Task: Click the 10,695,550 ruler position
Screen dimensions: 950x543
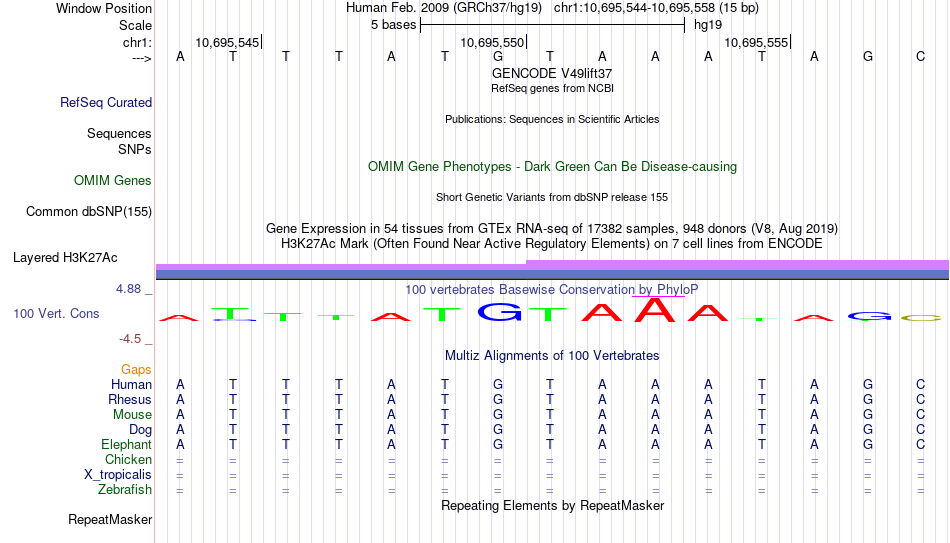Action: point(493,42)
